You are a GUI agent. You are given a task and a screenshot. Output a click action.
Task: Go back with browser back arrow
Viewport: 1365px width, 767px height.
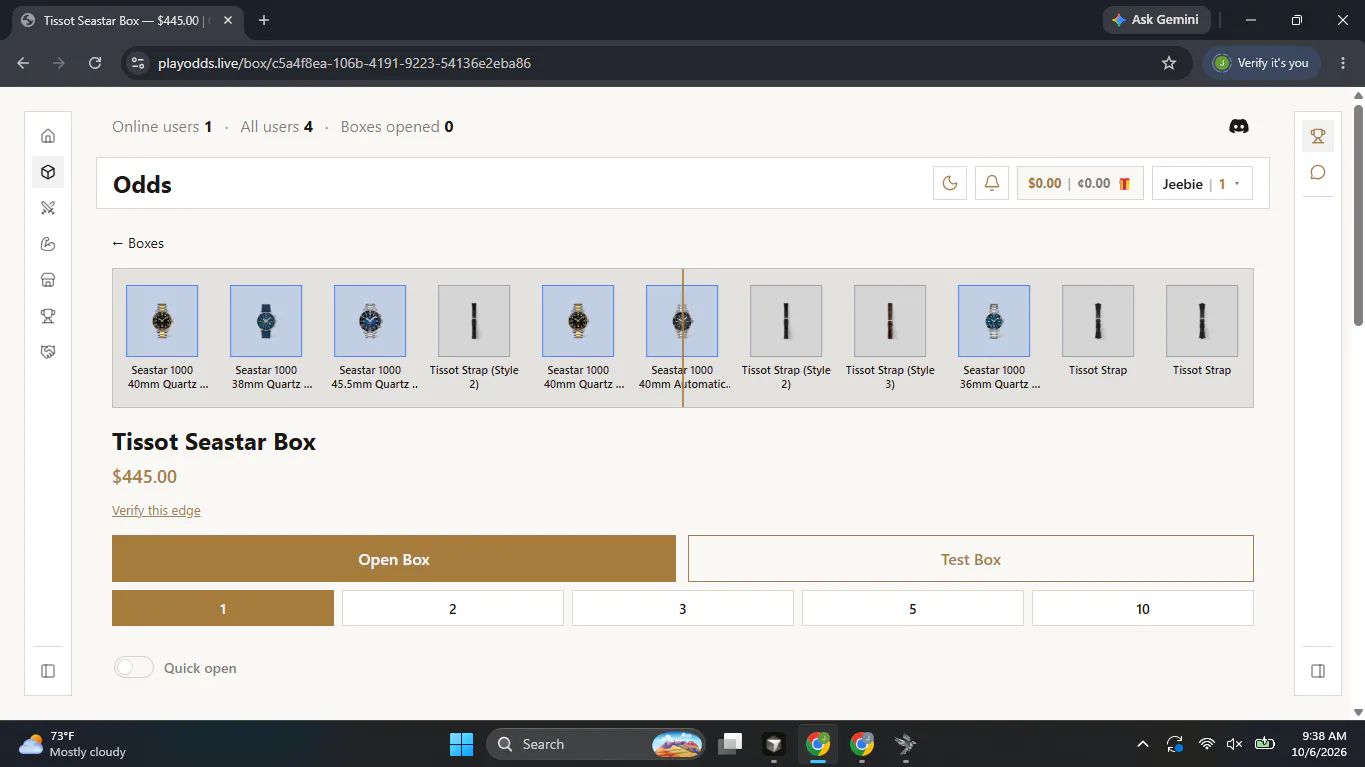(23, 63)
